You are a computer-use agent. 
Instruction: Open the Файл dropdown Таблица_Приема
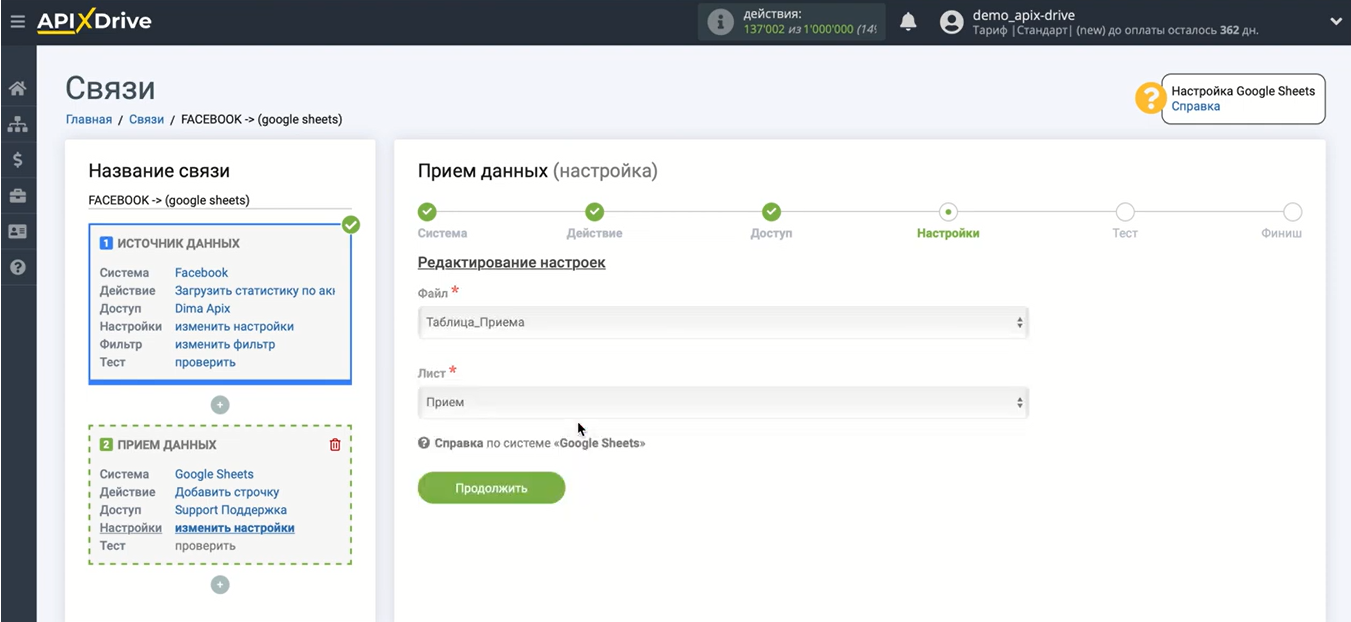click(723, 322)
